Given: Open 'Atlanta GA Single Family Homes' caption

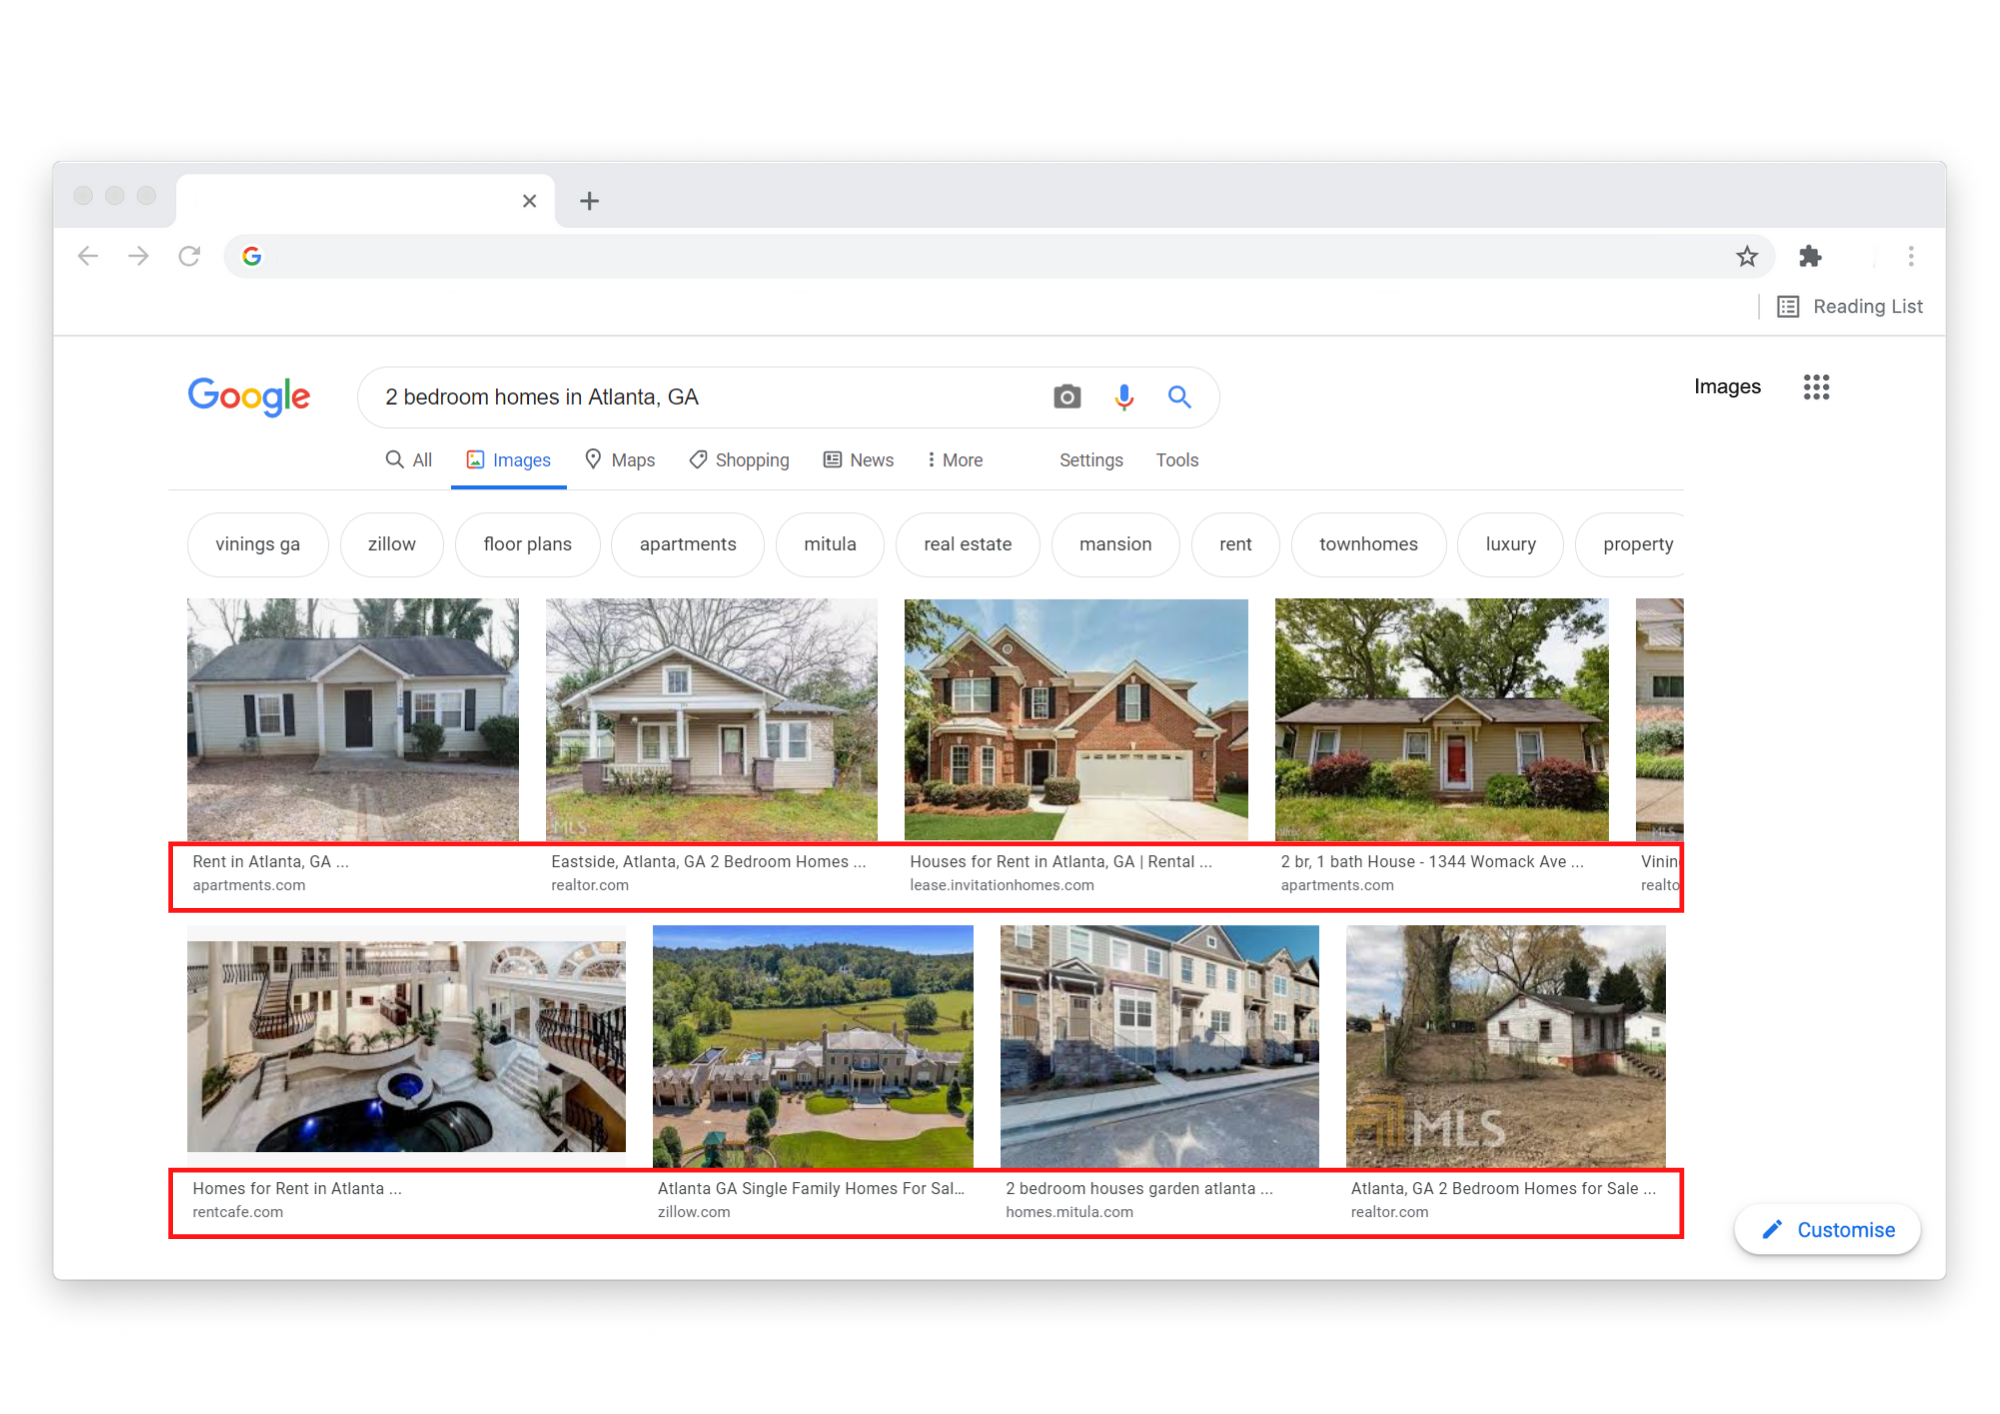Looking at the screenshot, I should pyautogui.click(x=811, y=1188).
